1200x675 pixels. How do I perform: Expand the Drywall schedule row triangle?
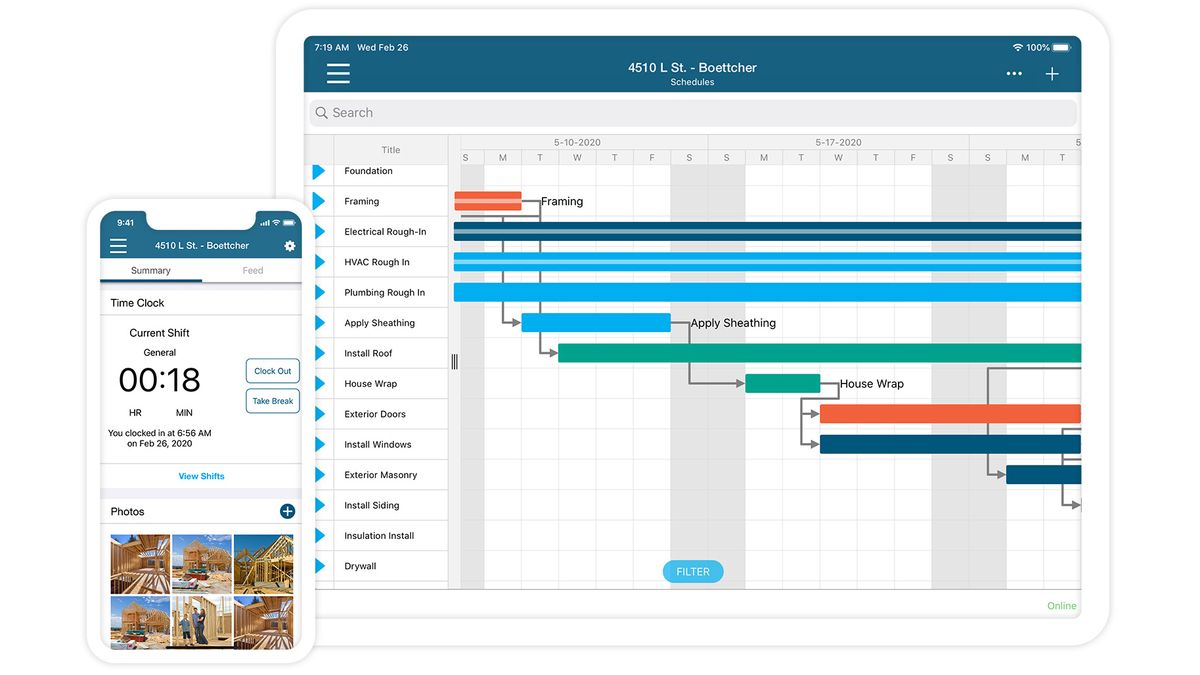pos(318,565)
